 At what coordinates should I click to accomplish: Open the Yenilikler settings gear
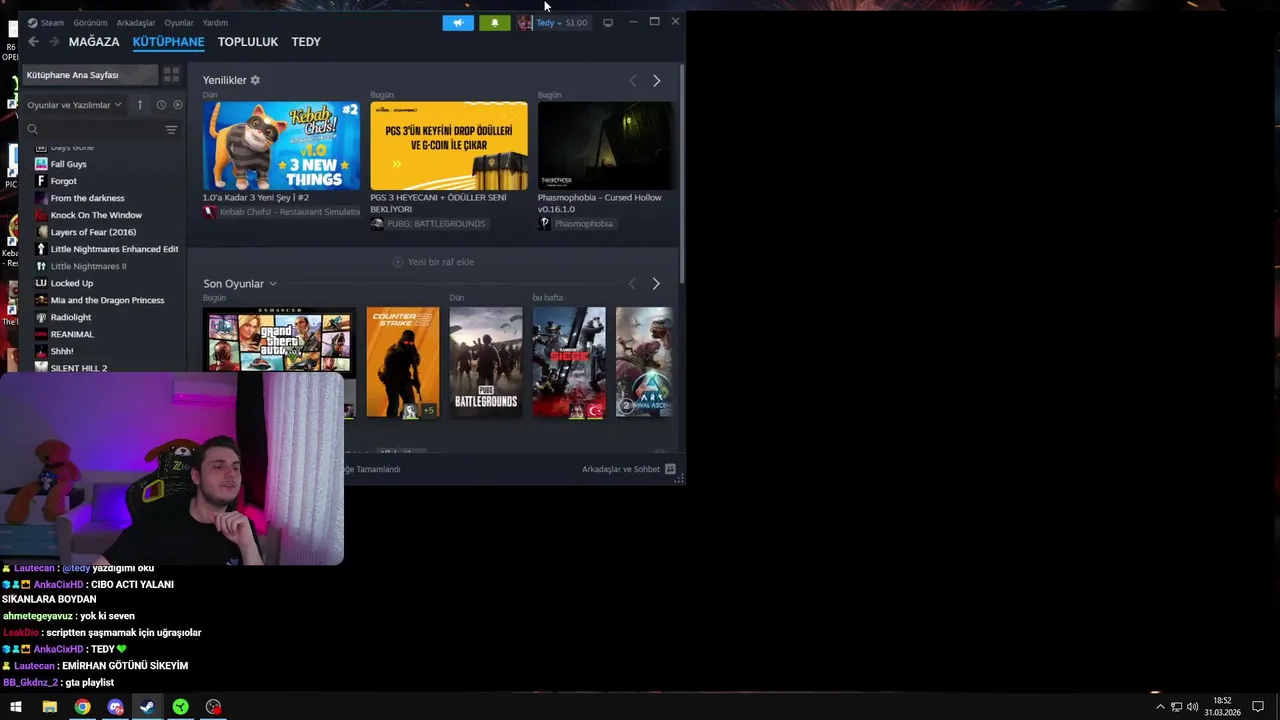255,80
